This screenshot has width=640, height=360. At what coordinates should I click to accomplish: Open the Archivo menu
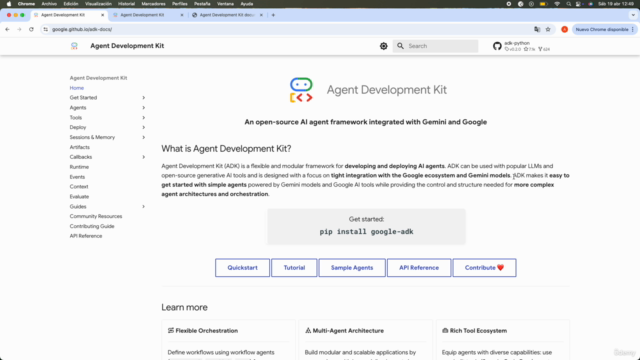[49, 4]
